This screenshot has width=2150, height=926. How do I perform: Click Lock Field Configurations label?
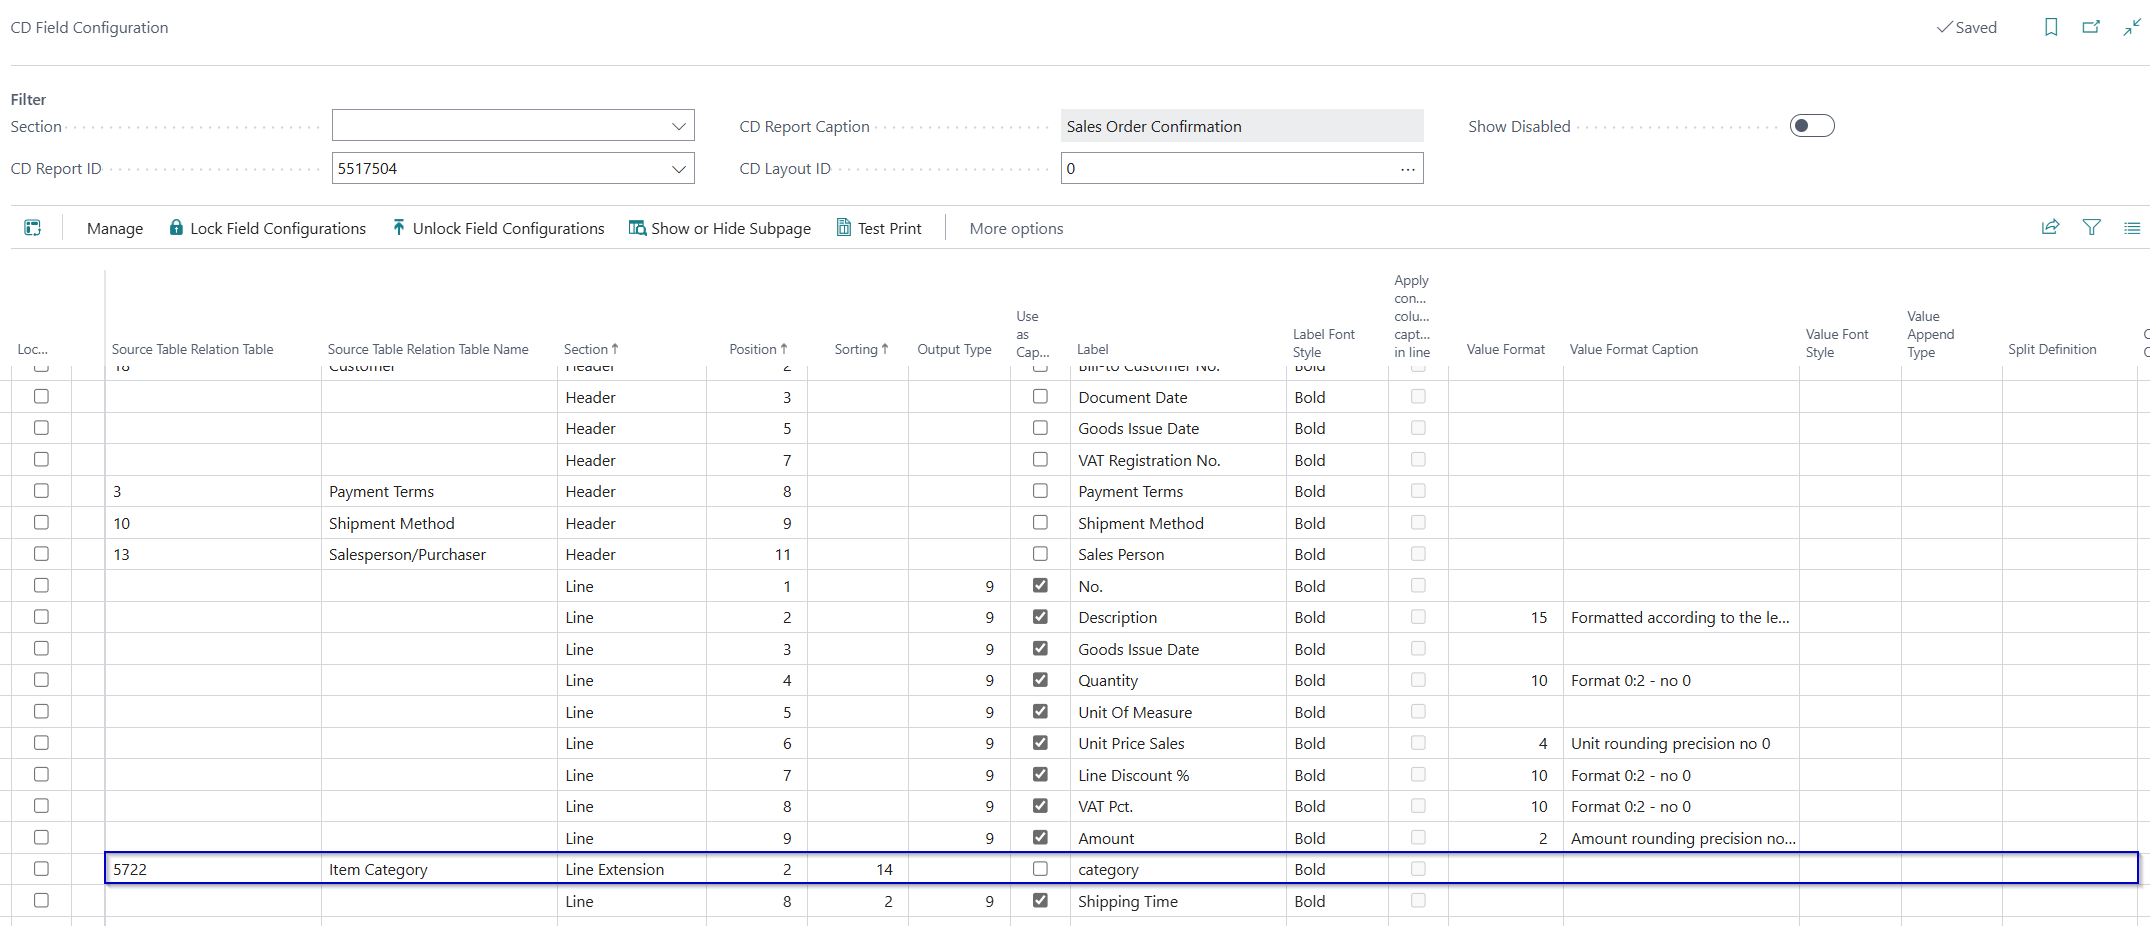[278, 228]
